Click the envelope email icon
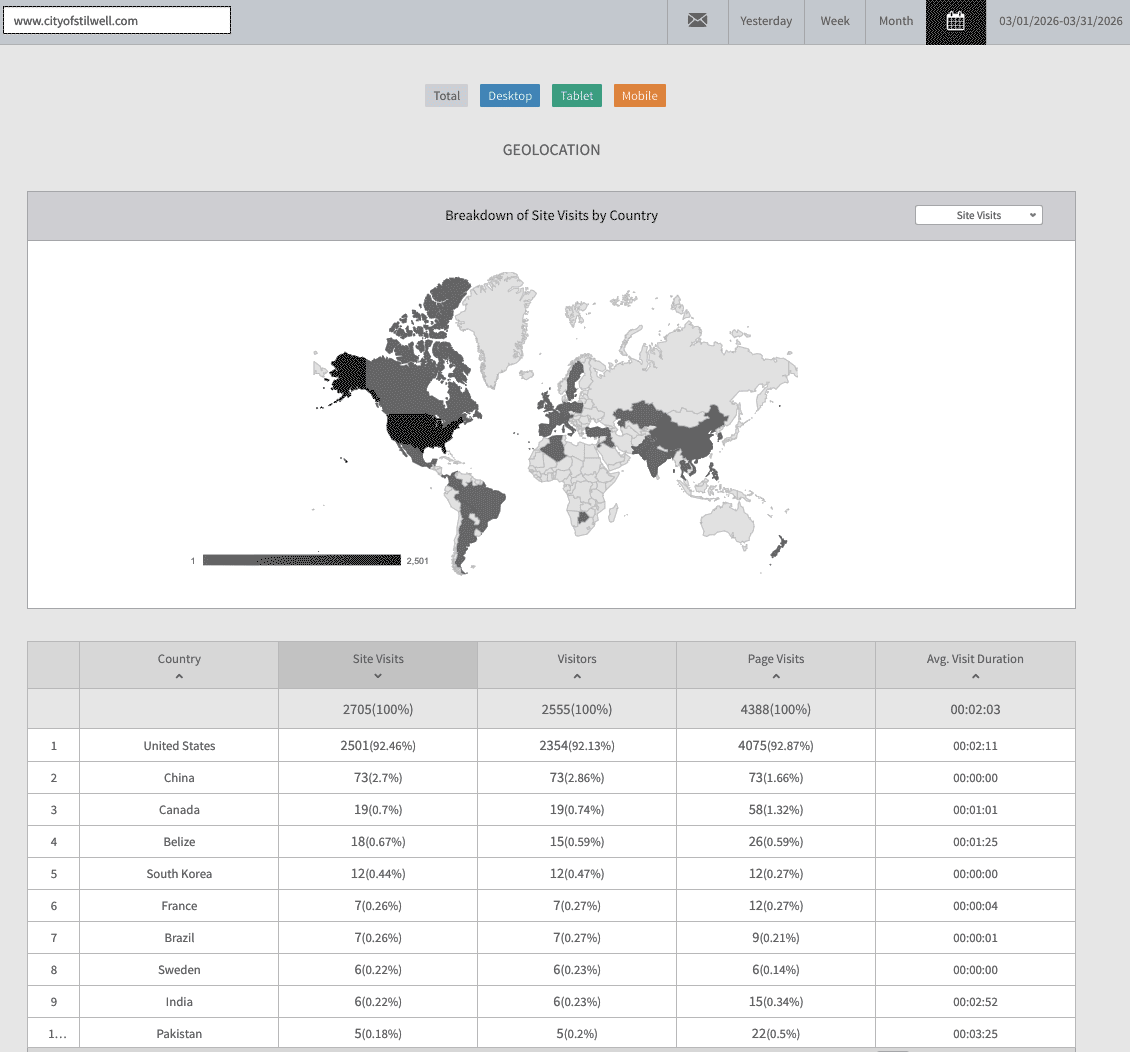Viewport: 1130px width, 1052px height. coord(697,21)
